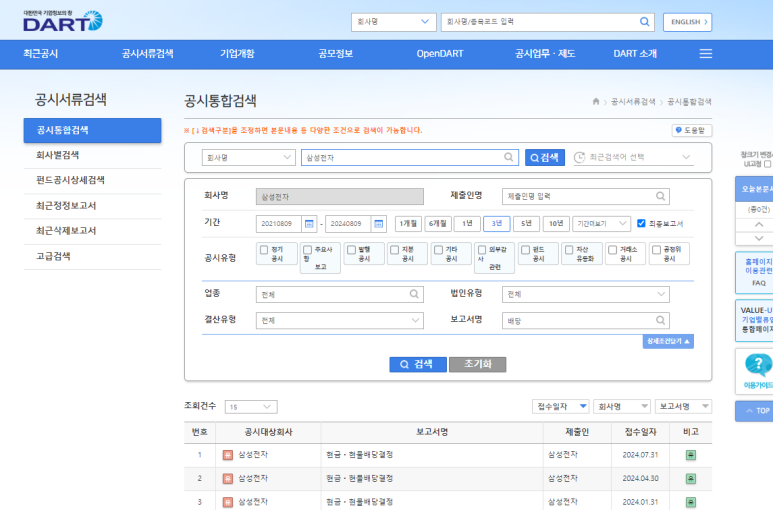Check the 거래소공시 checkbox
The height and width of the screenshot is (510, 773).
[x=612, y=250]
